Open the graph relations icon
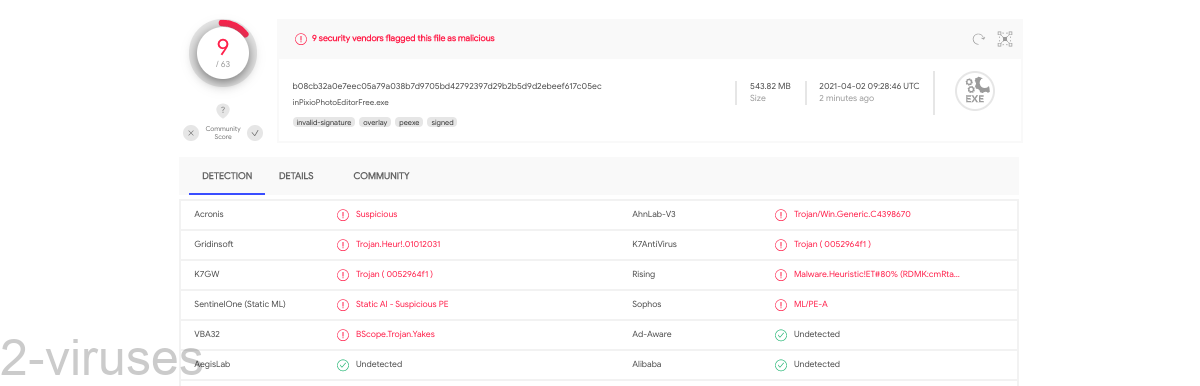This screenshot has width=1200, height=386. pyautogui.click(x=1005, y=39)
